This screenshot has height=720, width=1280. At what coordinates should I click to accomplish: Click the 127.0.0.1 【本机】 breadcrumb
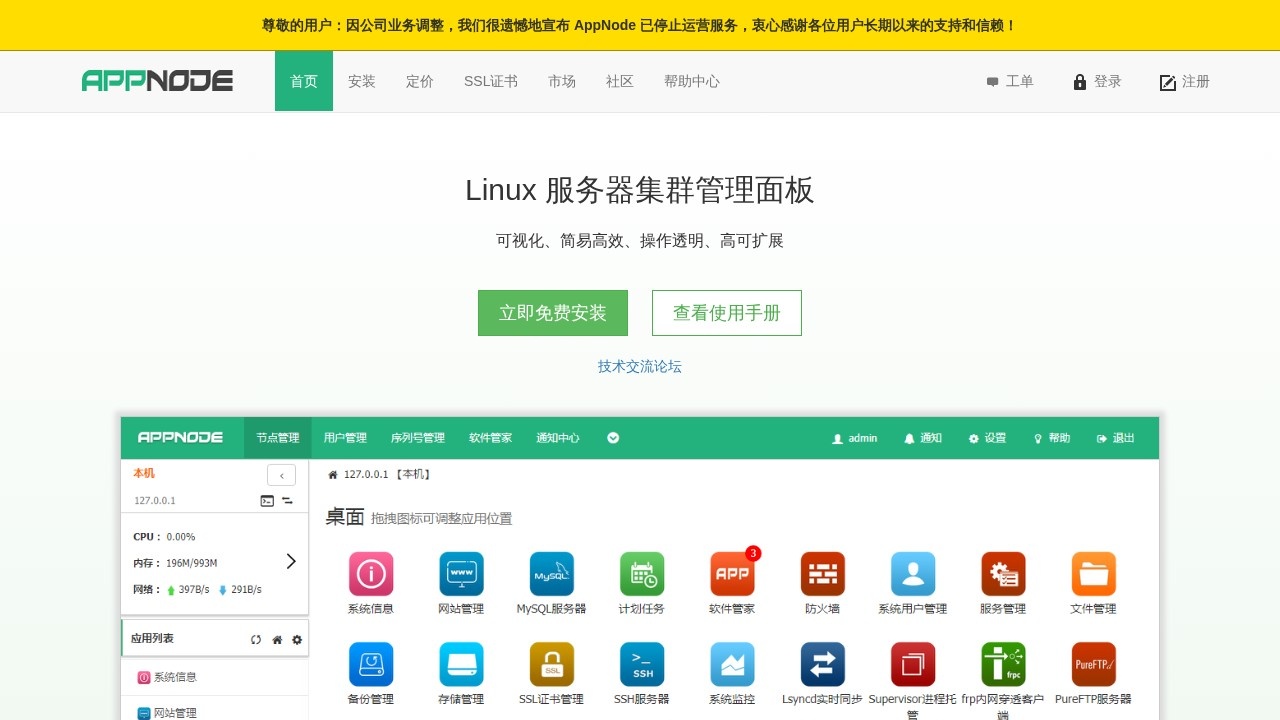[387, 474]
